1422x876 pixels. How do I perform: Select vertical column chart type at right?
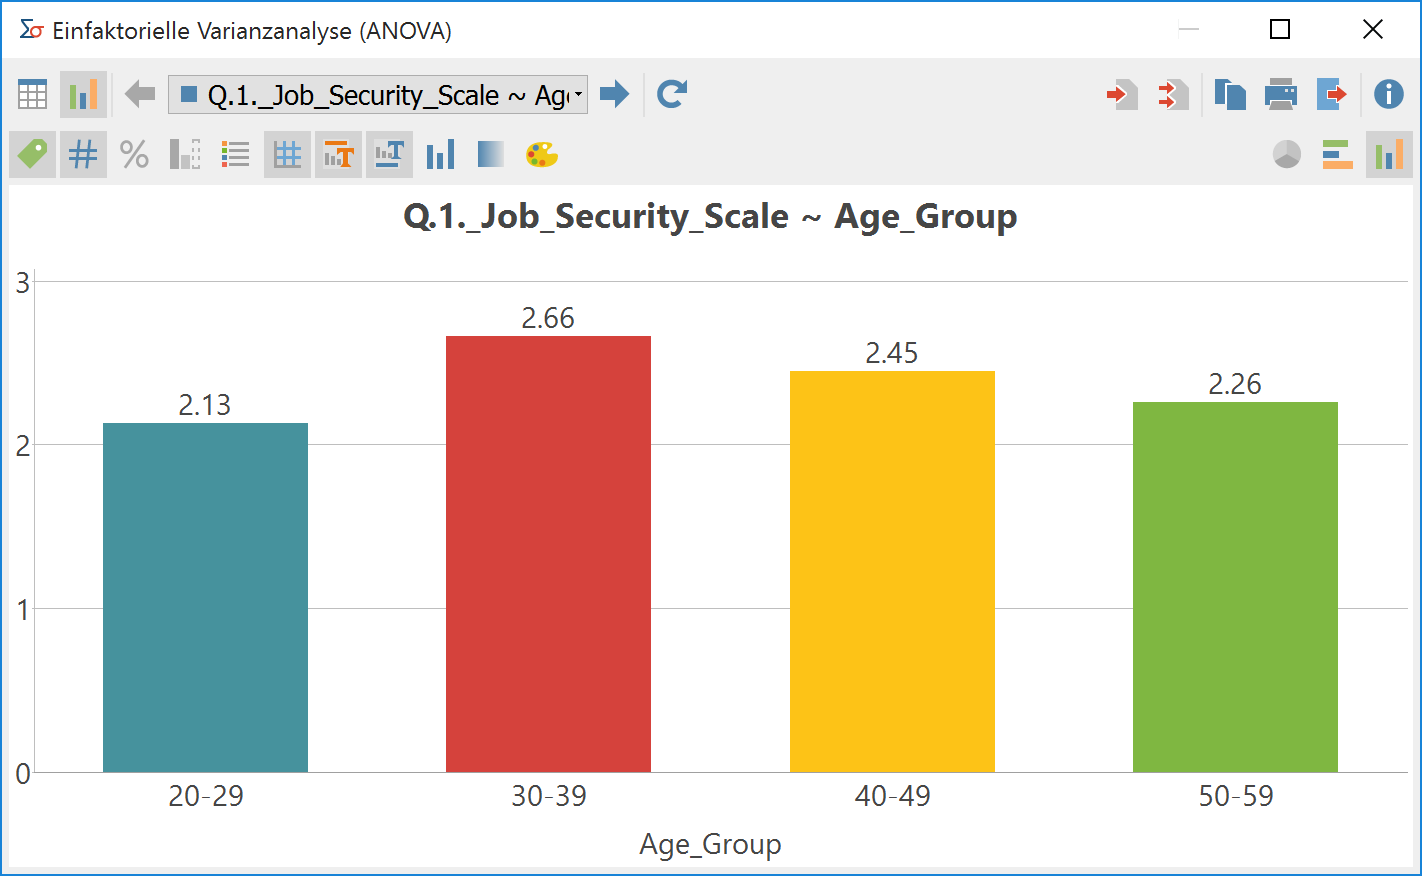pyautogui.click(x=1388, y=155)
